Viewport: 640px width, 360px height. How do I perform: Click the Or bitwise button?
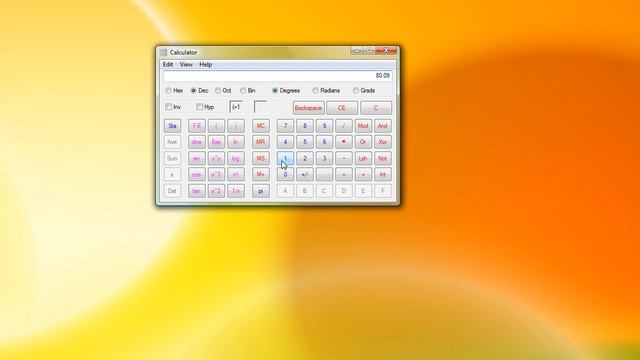coord(363,142)
